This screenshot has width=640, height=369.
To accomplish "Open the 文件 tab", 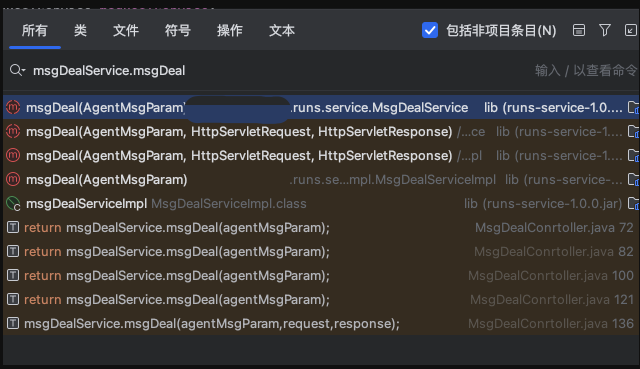I will [x=126, y=31].
